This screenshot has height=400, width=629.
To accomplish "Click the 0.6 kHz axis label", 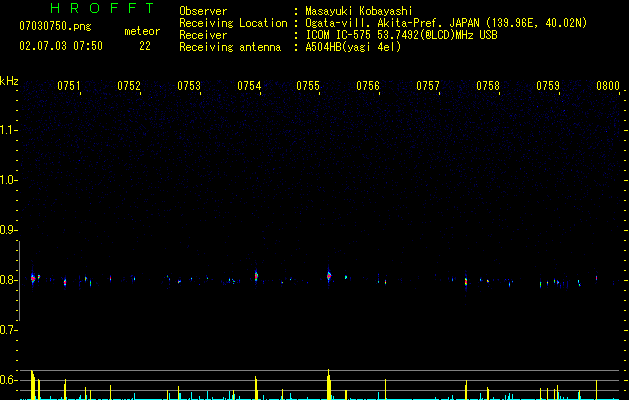I will (x=8, y=380).
